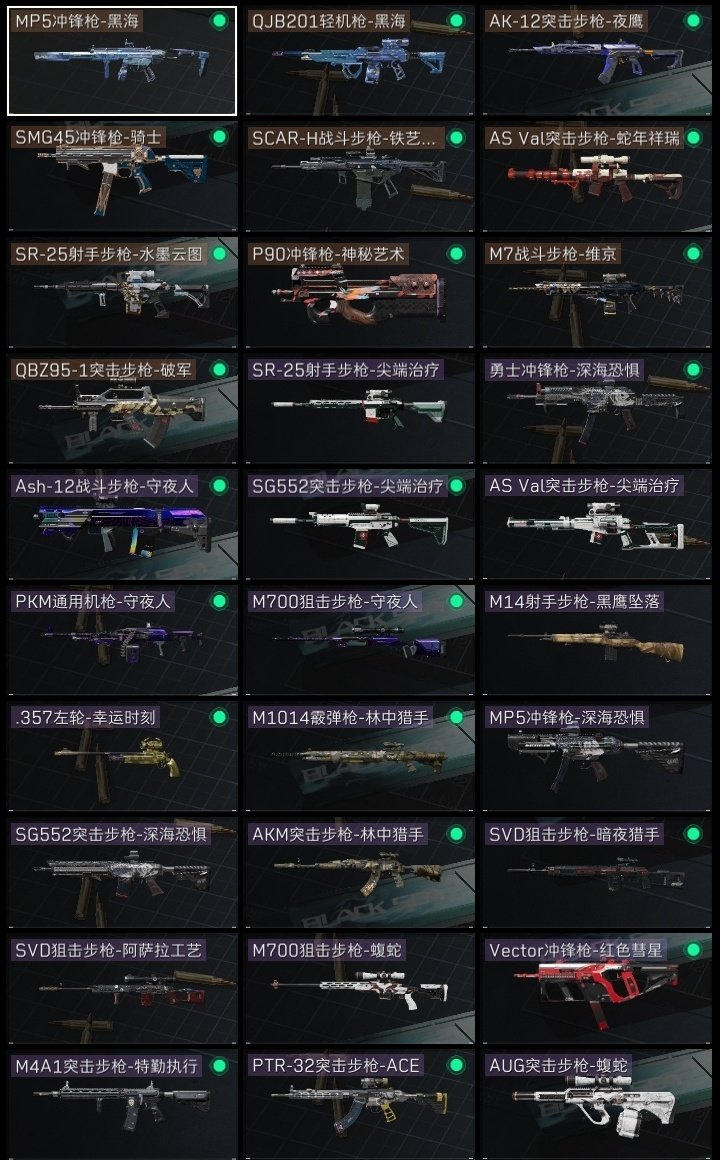Click green dot on P90冲锋枪-神秘艺术

[x=457, y=254]
